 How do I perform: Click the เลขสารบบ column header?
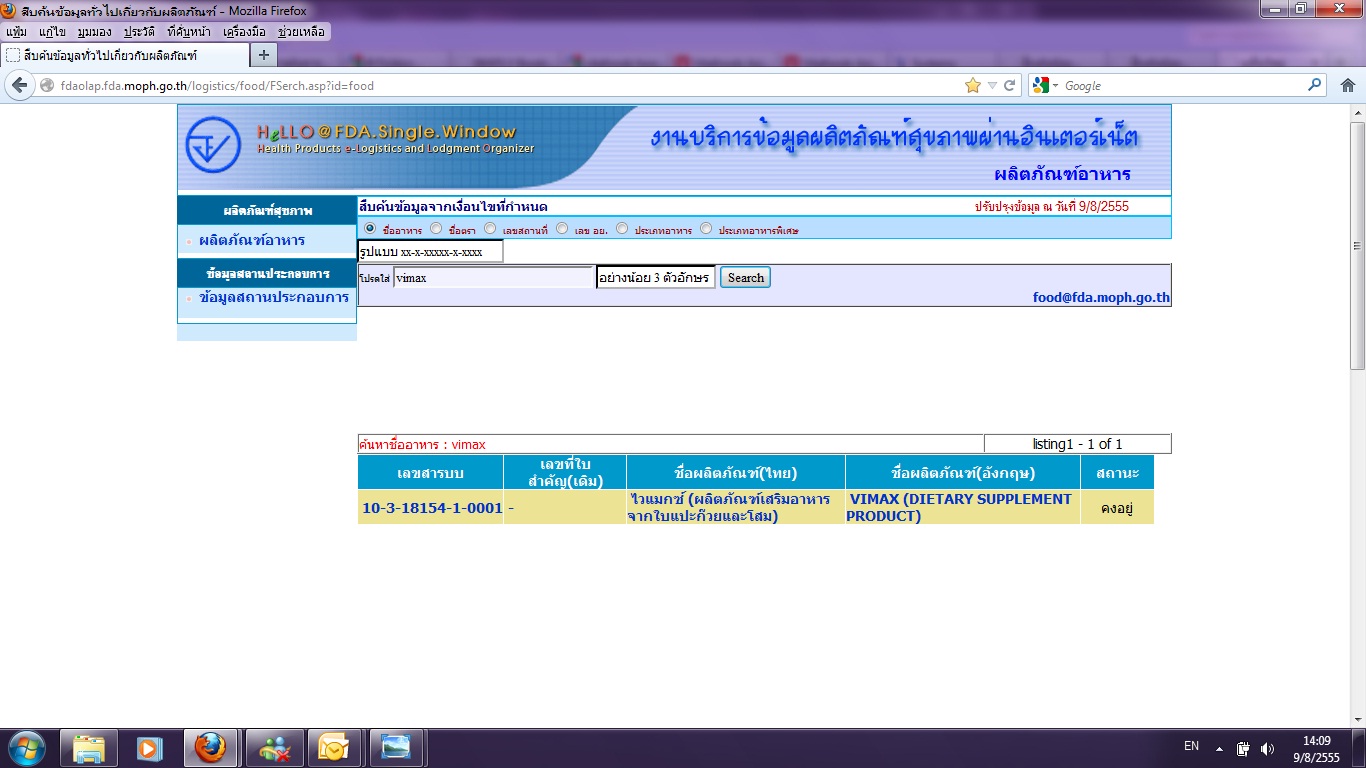point(430,472)
